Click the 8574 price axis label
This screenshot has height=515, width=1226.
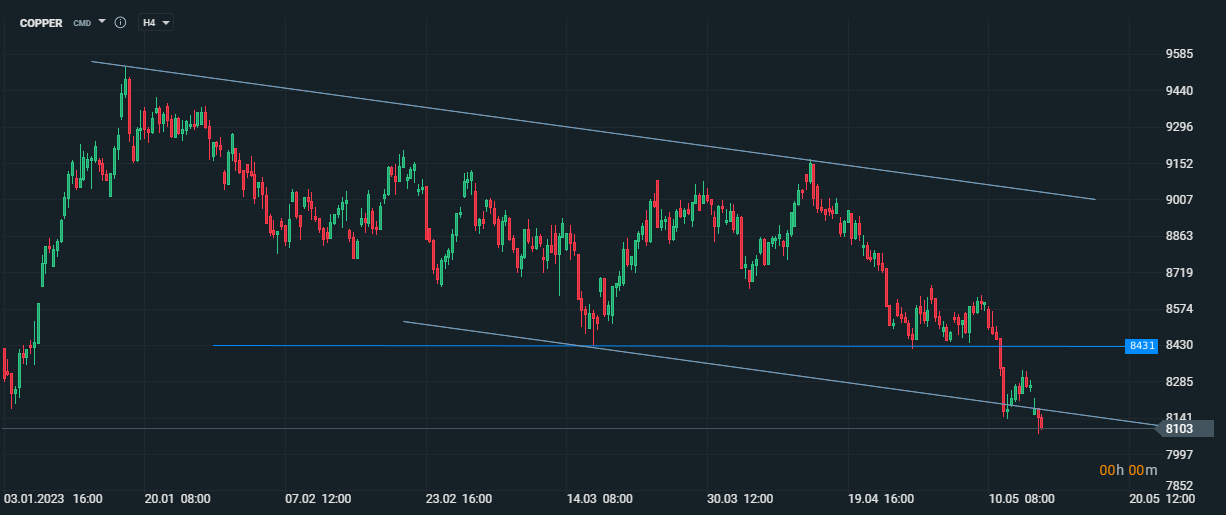[x=1181, y=308]
